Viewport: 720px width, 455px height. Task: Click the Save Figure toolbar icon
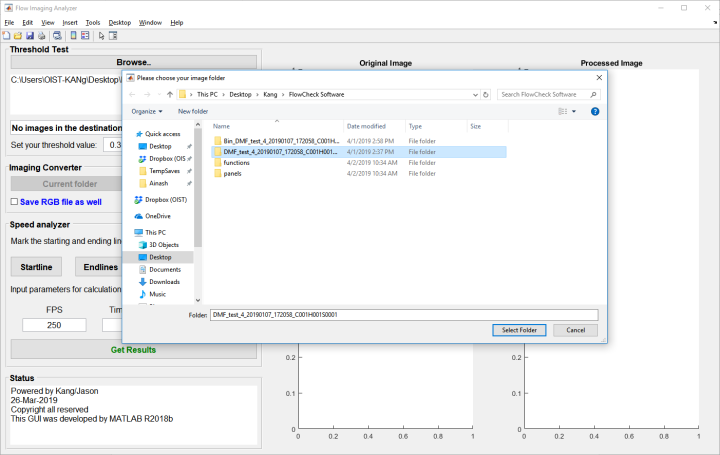[30, 36]
